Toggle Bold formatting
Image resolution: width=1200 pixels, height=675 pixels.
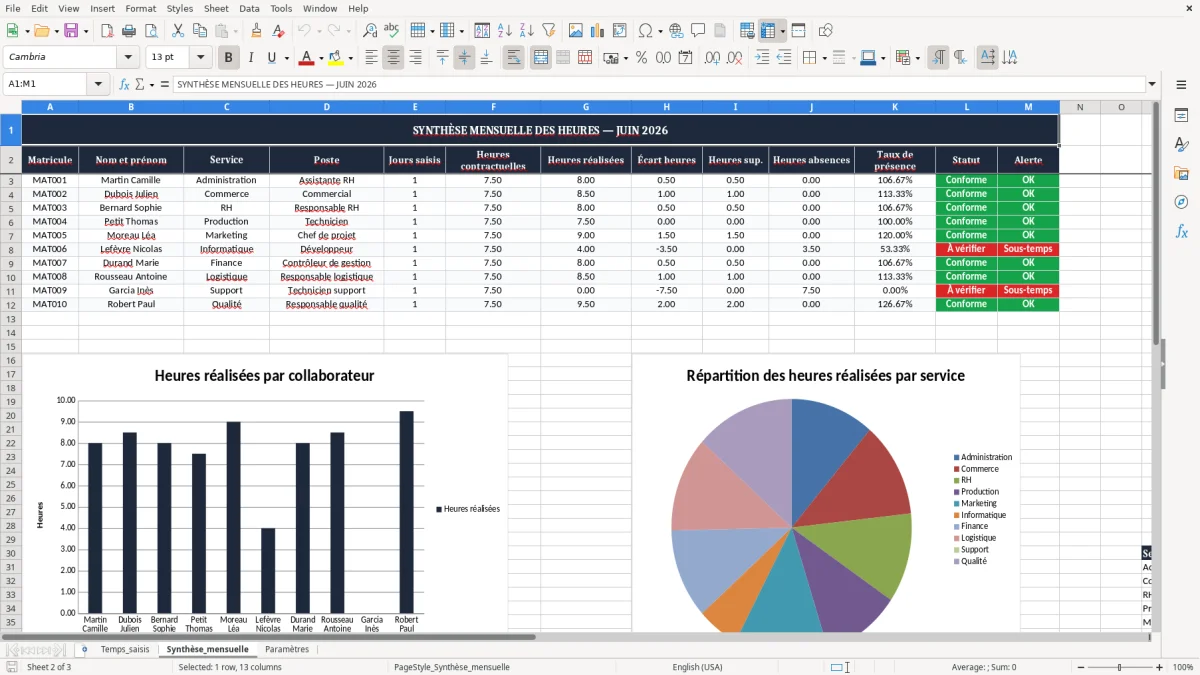(229, 58)
